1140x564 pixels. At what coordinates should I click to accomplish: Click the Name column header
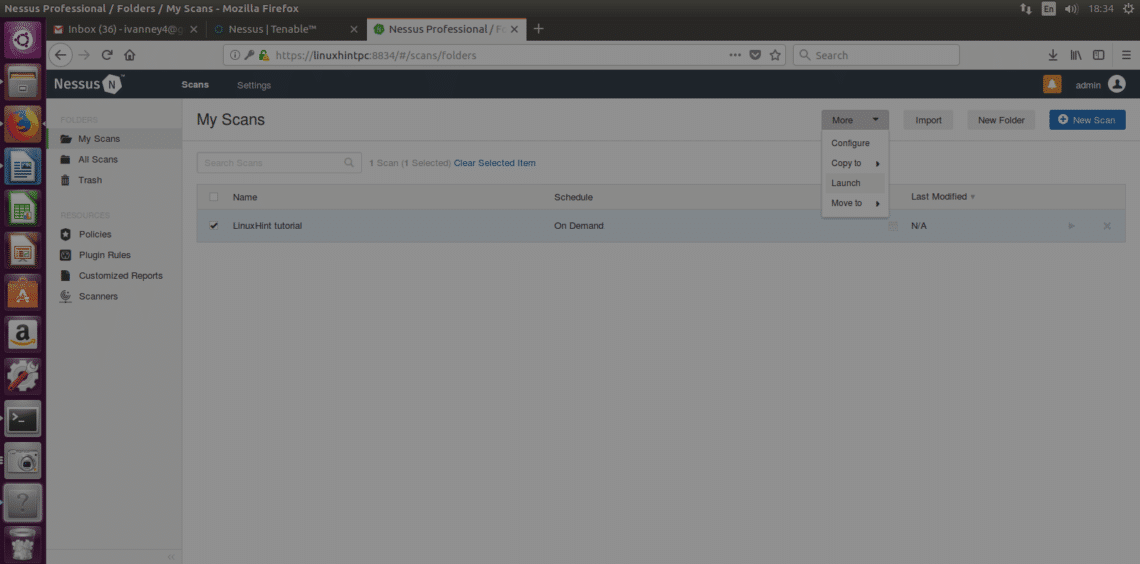coord(244,197)
